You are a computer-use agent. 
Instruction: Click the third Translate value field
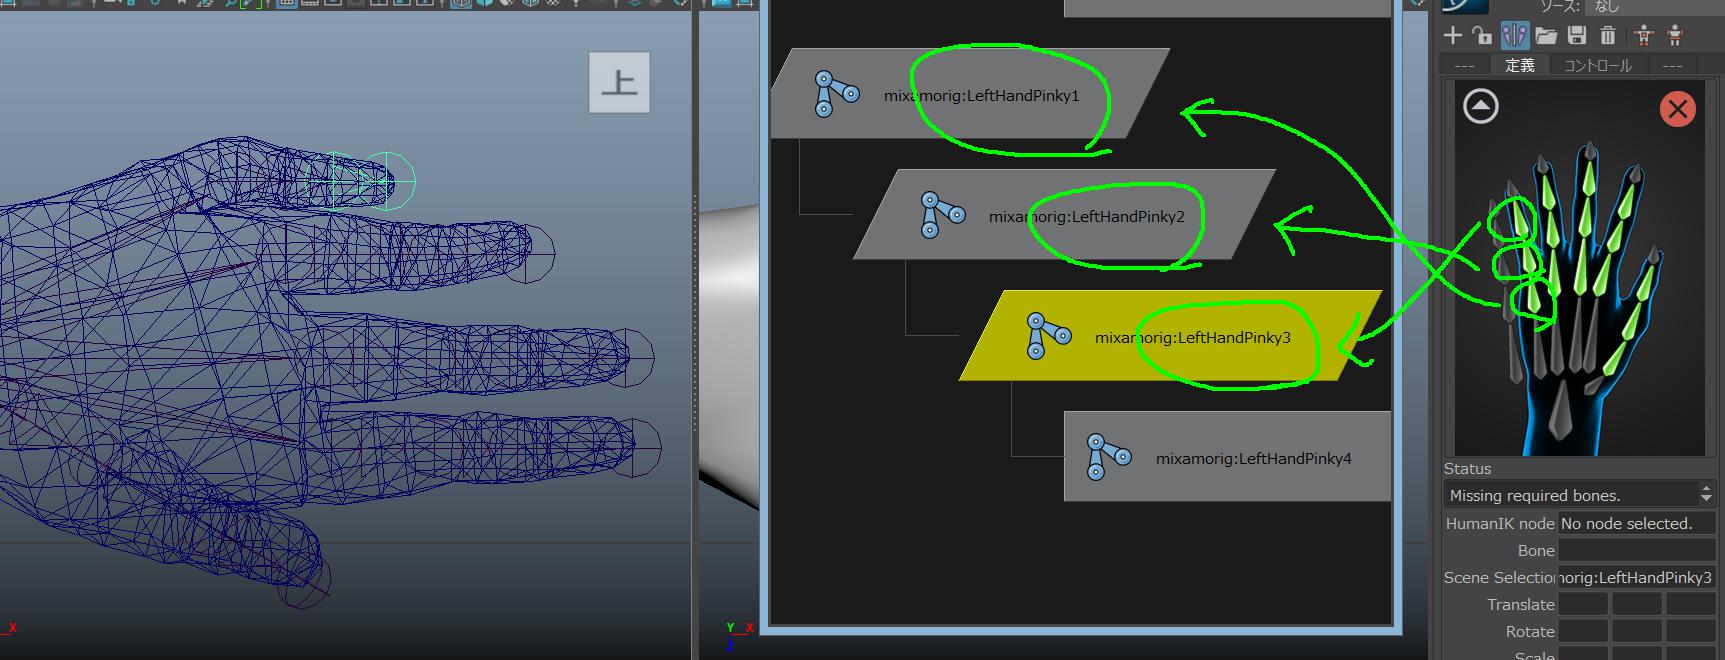pyautogui.click(x=1690, y=604)
